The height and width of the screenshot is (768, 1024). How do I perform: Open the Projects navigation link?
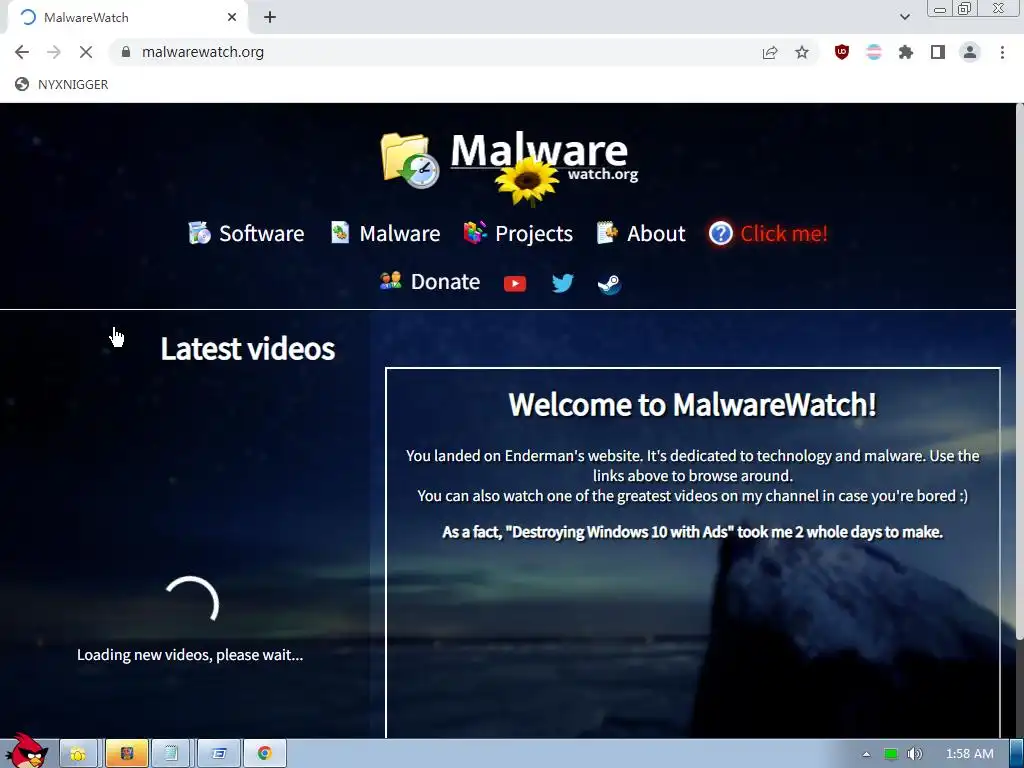(518, 233)
